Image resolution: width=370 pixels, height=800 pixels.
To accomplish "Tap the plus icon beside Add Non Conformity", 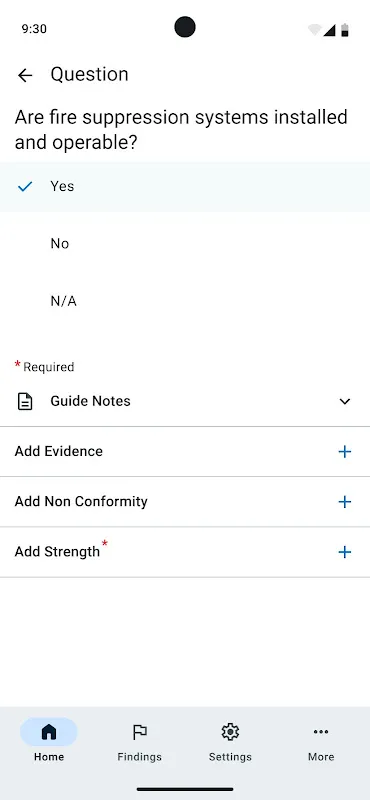I will pos(345,502).
